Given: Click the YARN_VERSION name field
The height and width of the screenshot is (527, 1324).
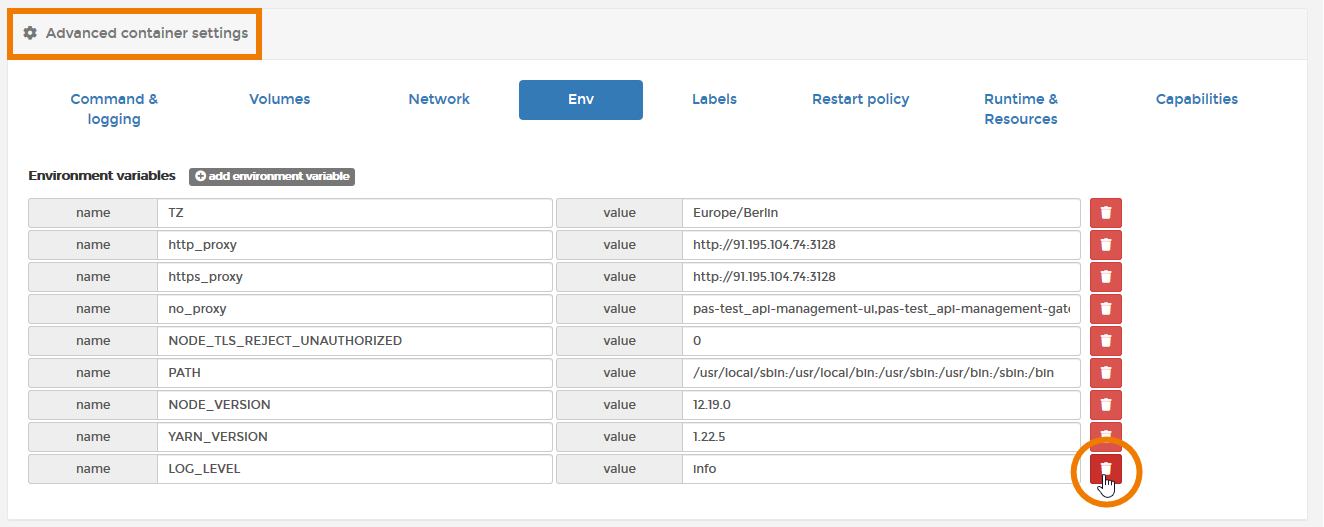Looking at the screenshot, I should pos(354,437).
